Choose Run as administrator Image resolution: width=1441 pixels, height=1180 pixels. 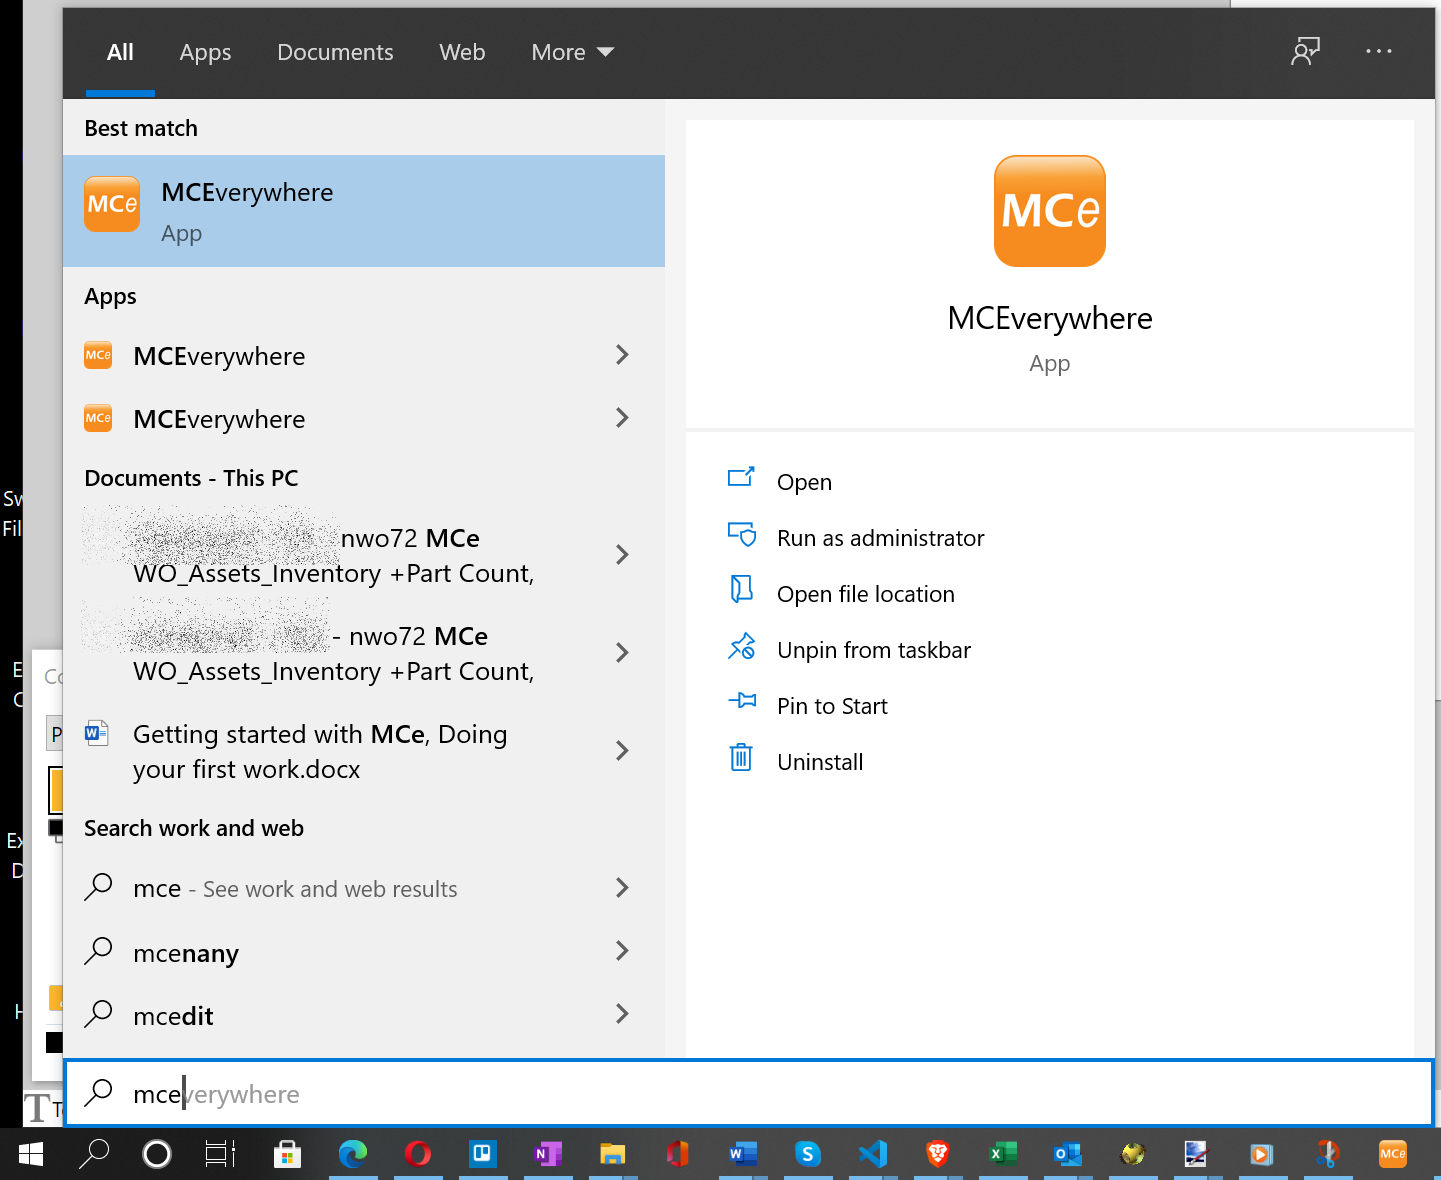click(x=880, y=538)
